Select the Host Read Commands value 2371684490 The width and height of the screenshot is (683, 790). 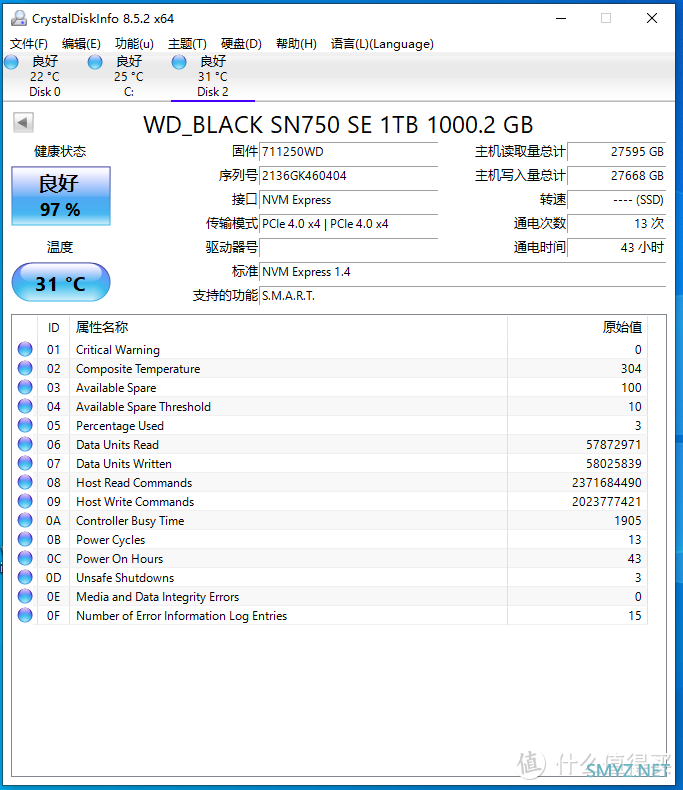click(606, 483)
